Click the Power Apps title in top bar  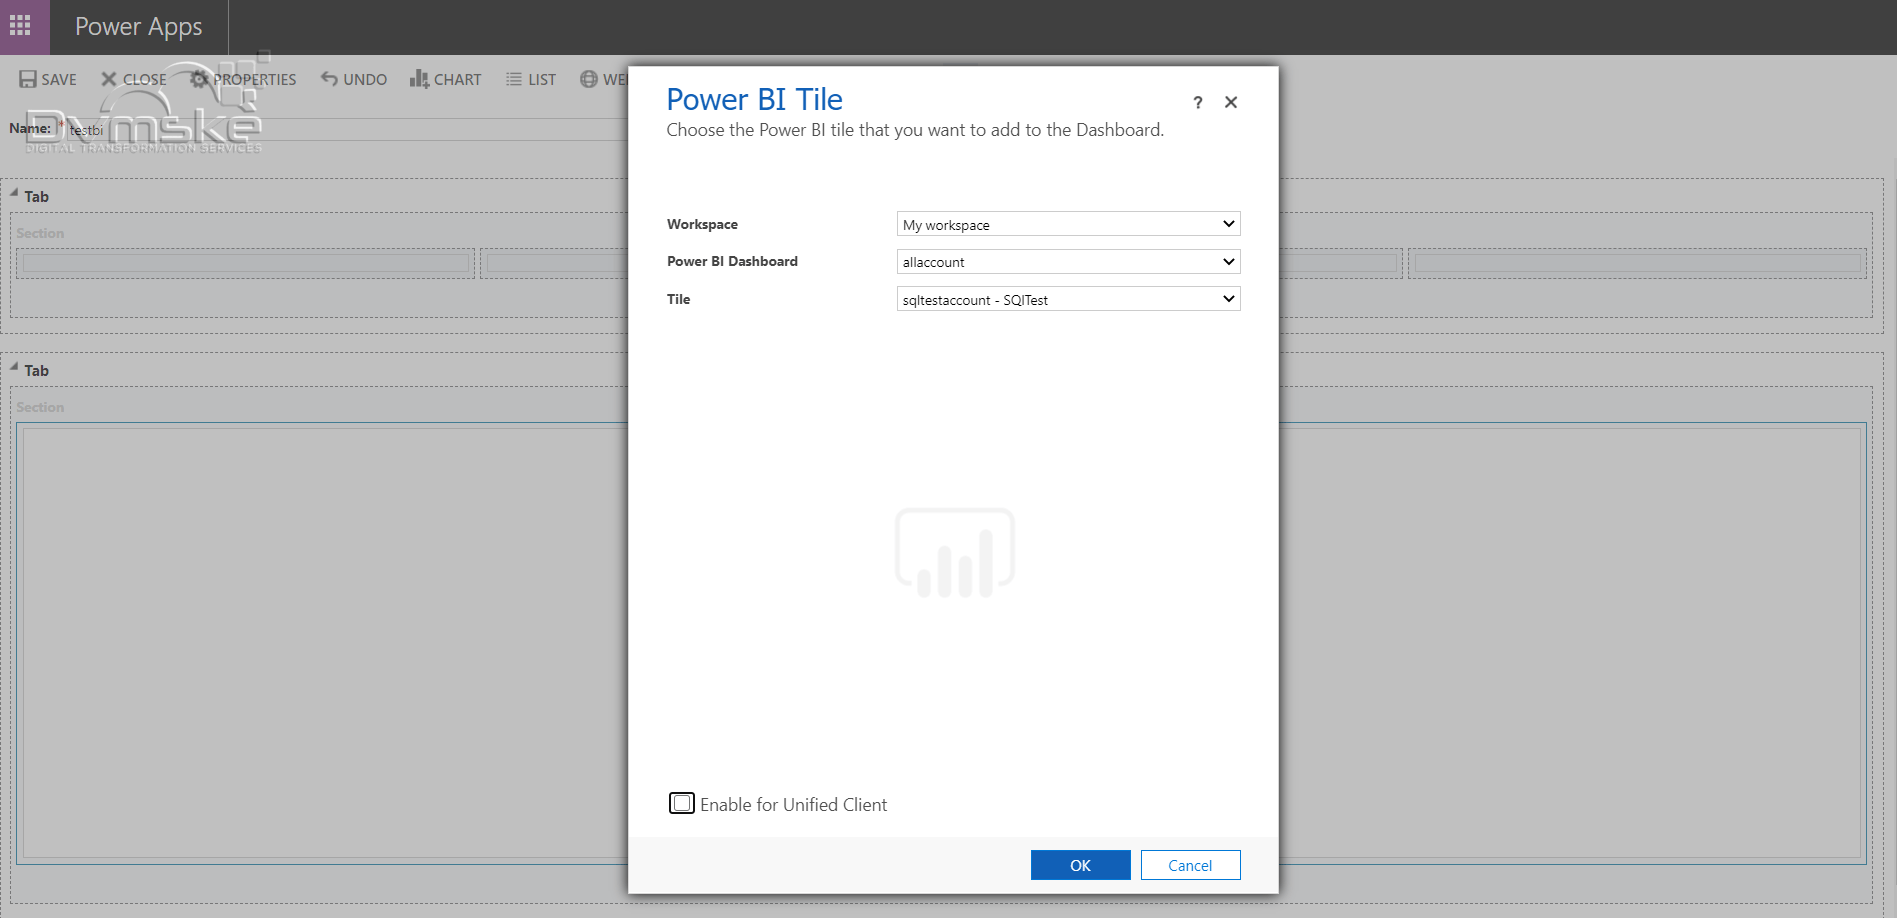pyautogui.click(x=138, y=26)
